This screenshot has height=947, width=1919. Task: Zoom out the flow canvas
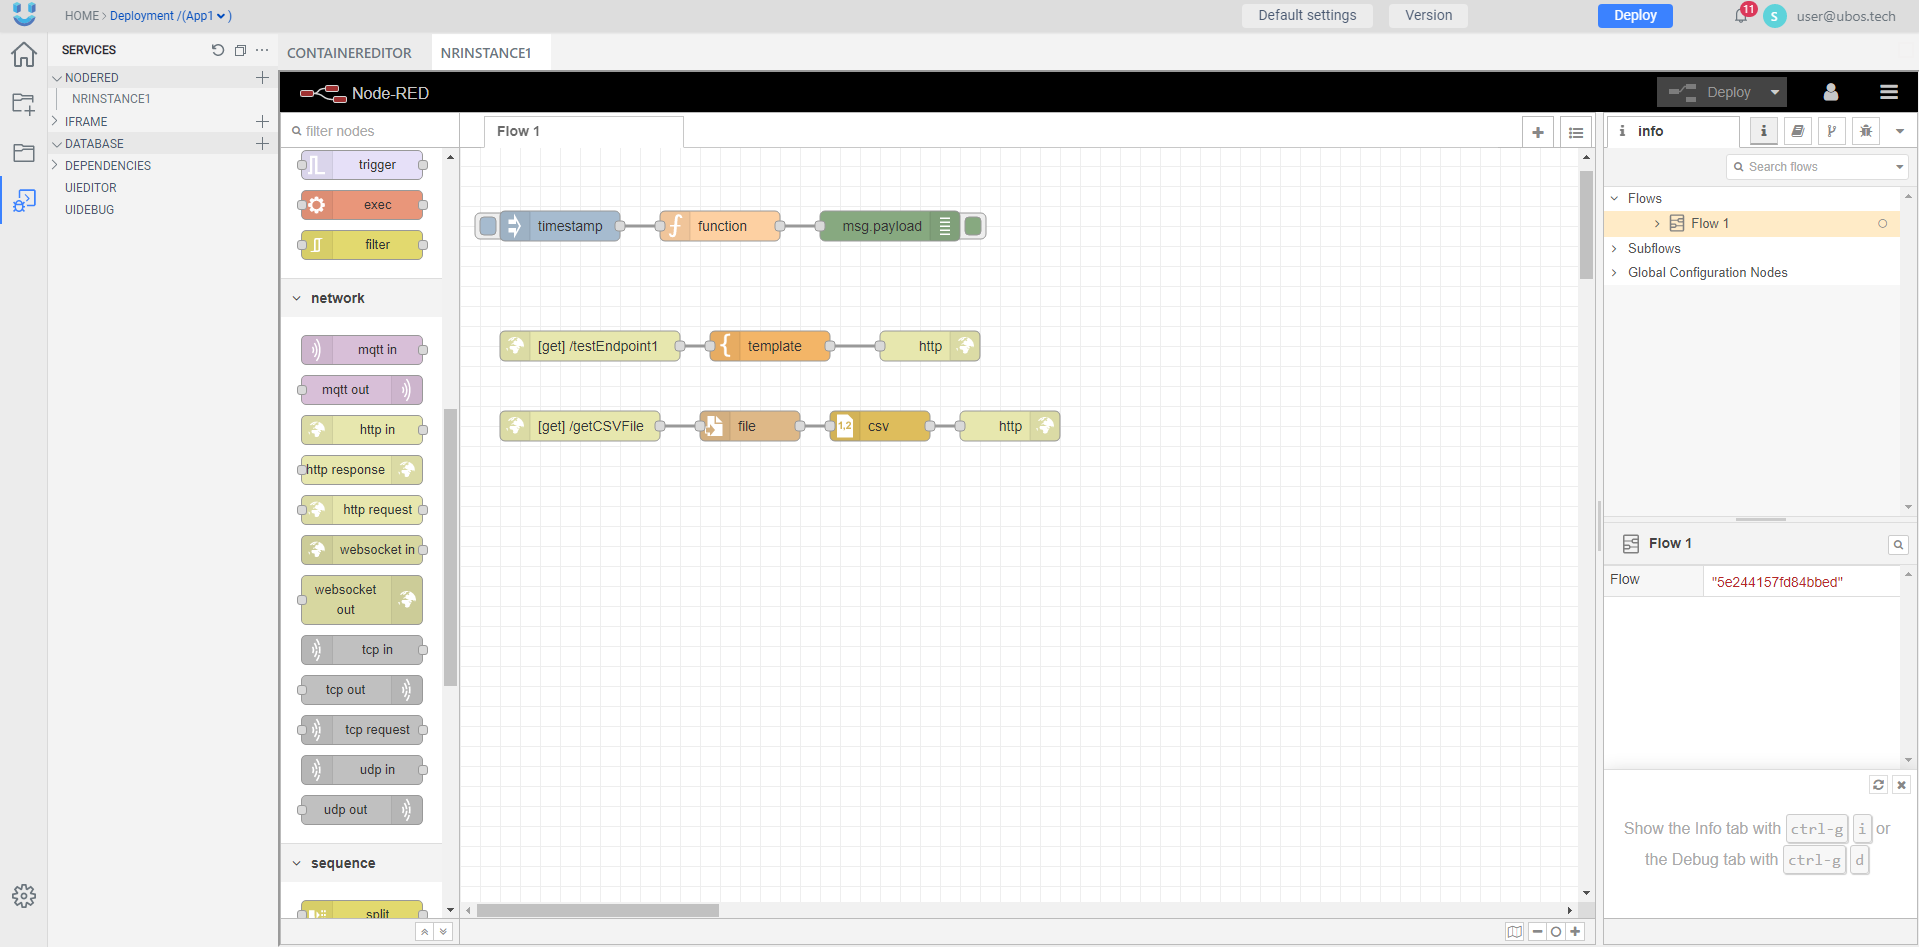(1538, 932)
